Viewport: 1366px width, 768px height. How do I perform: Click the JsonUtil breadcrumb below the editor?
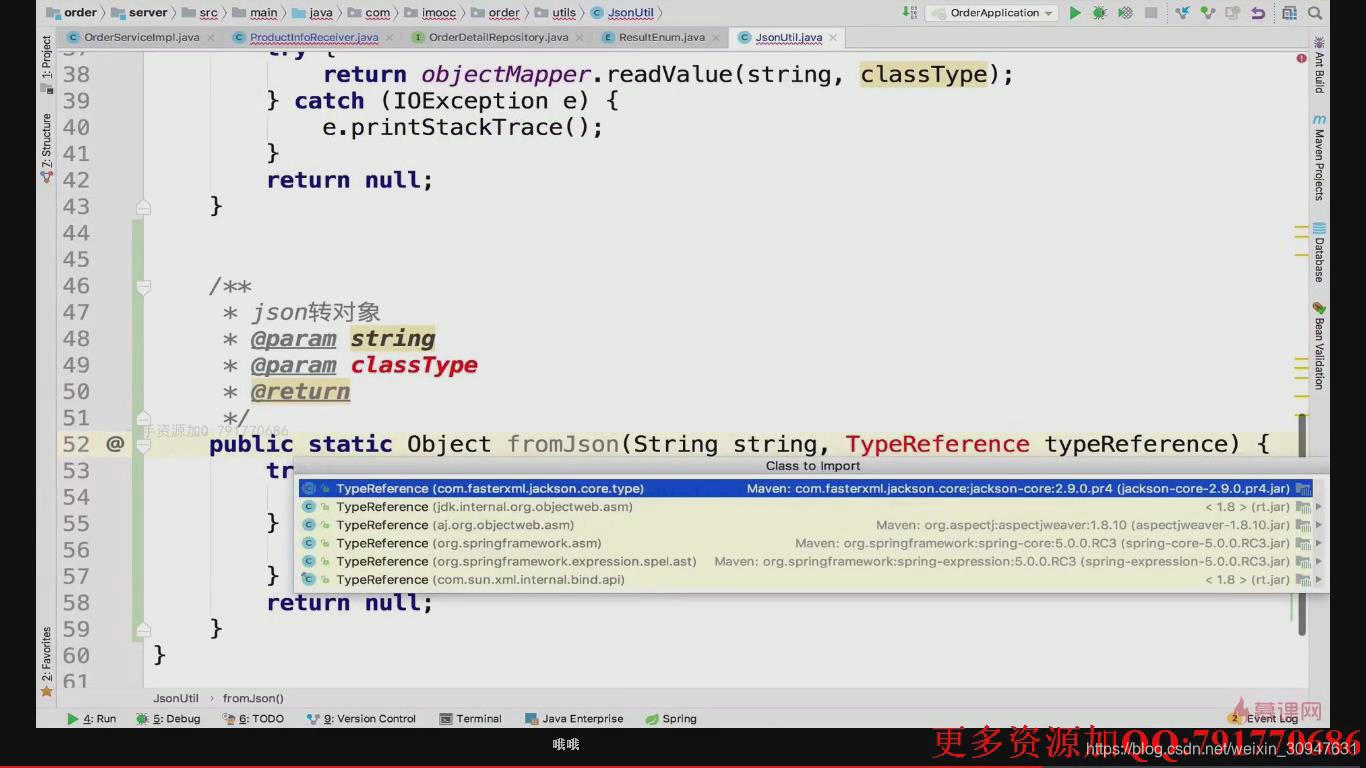176,698
